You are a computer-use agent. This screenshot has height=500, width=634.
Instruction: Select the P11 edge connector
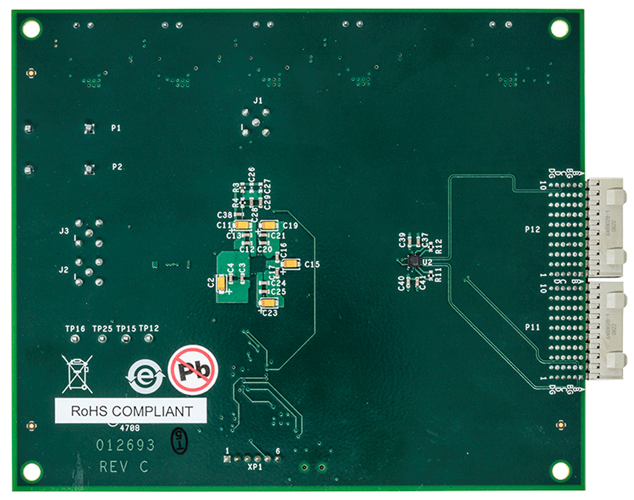606,329
